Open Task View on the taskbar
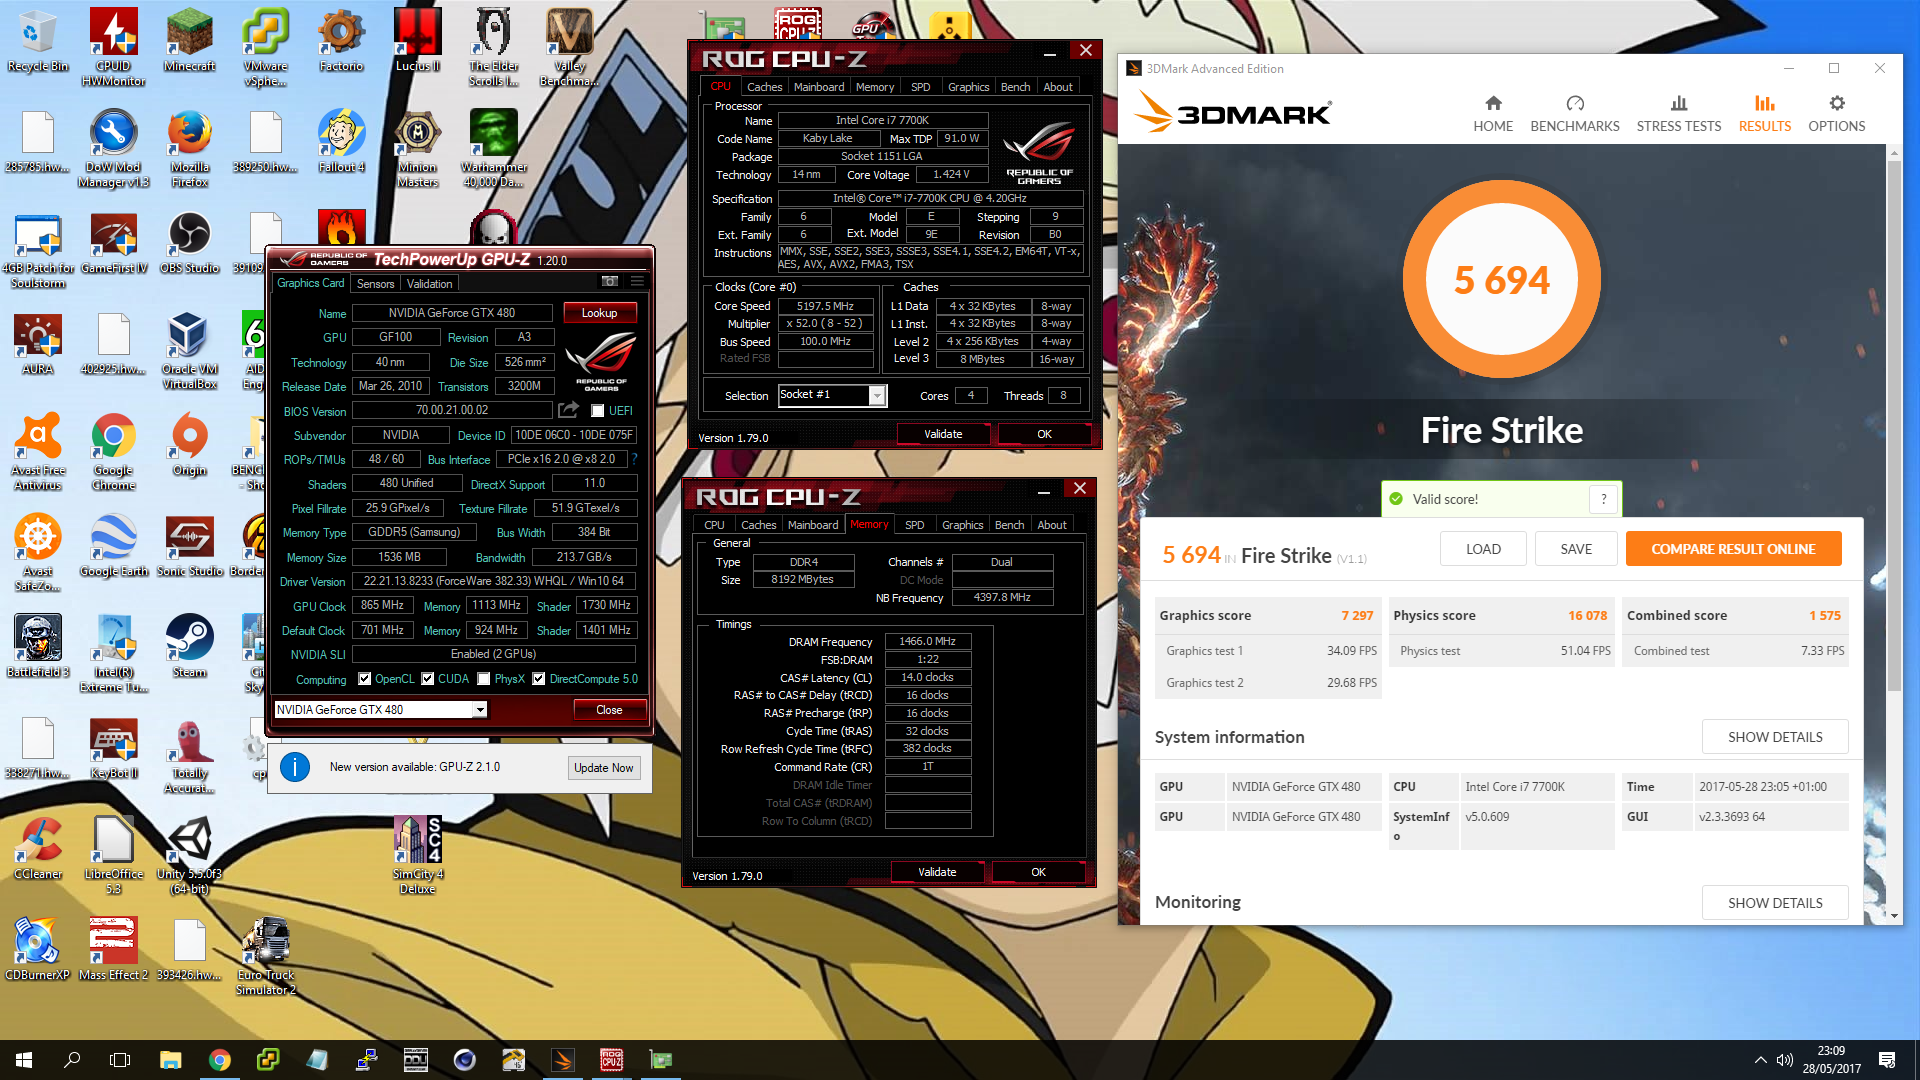This screenshot has height=1080, width=1920. point(120,1060)
